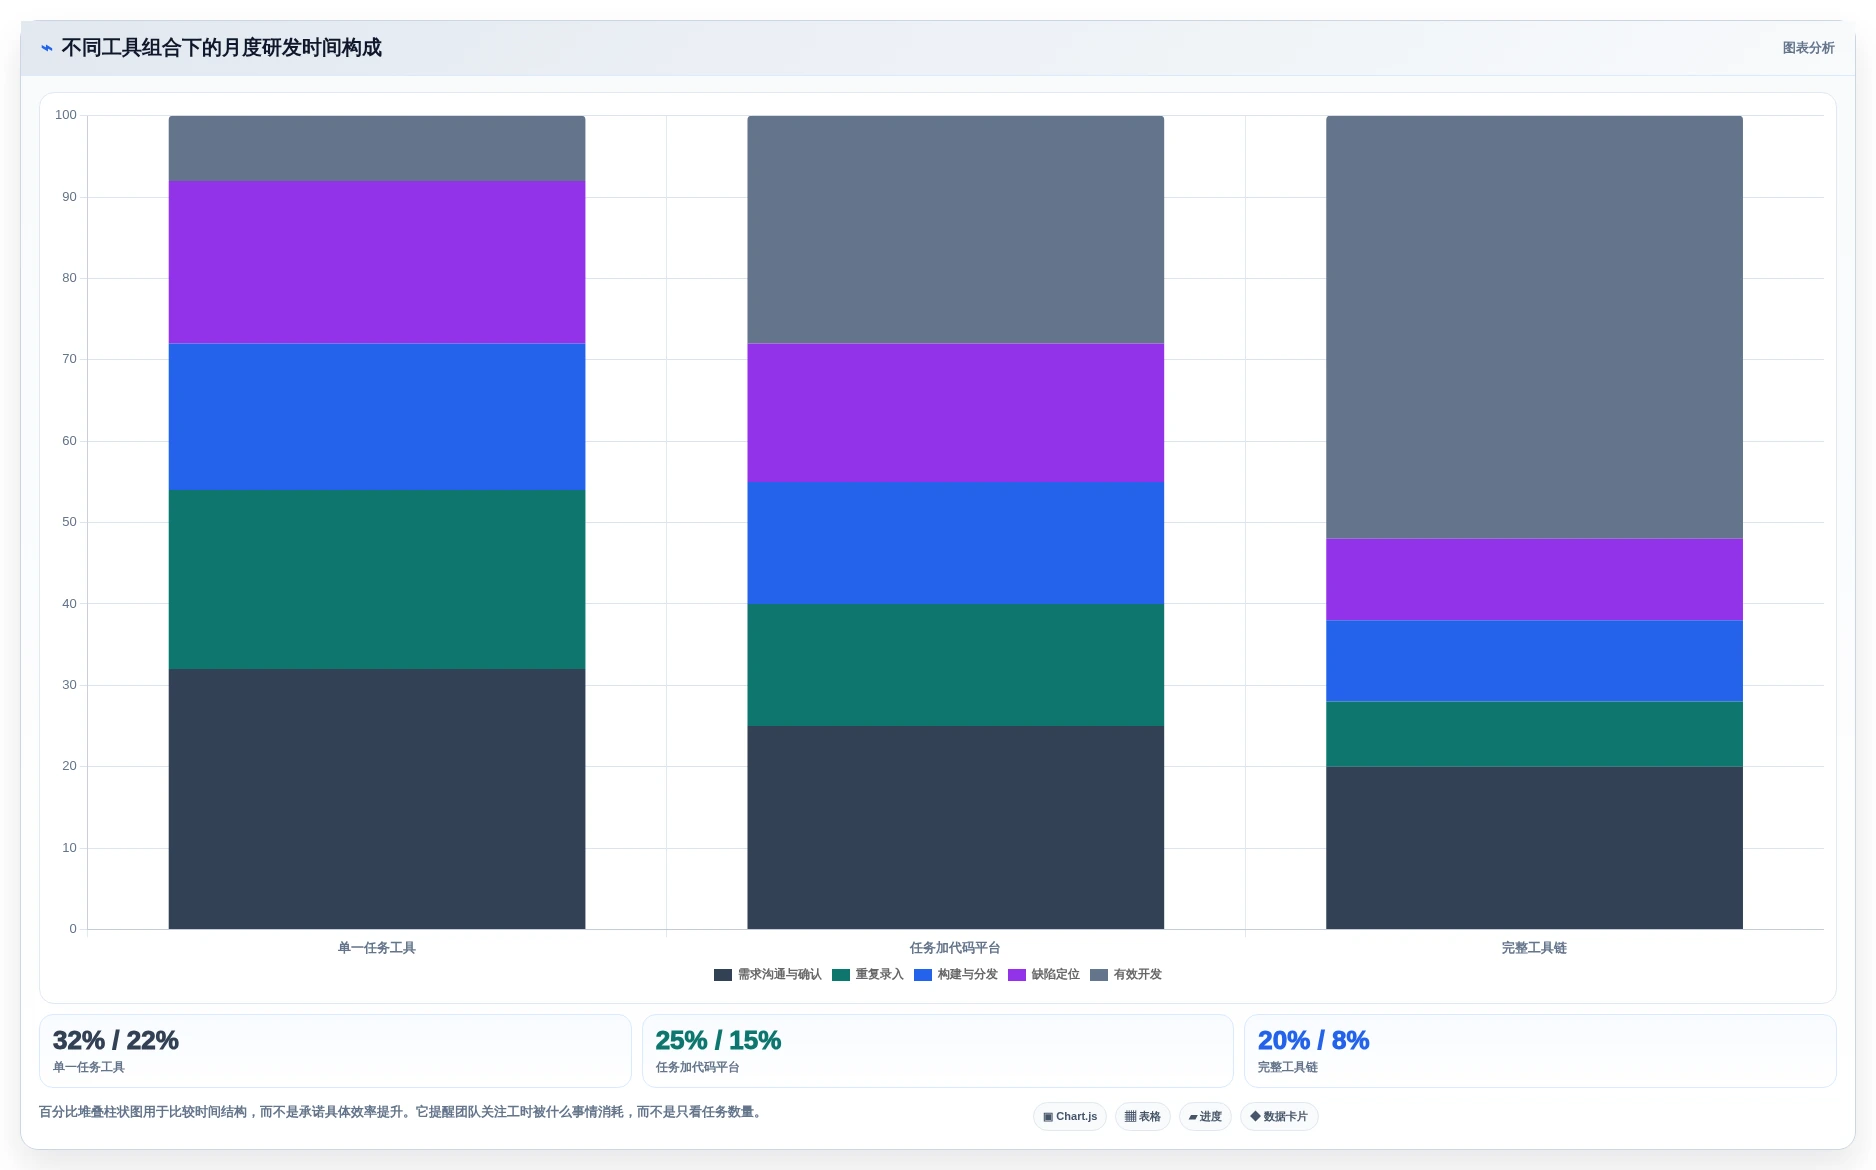Click the gray 有效开发 legend swatch
The height and width of the screenshot is (1170, 1876).
point(1099,975)
